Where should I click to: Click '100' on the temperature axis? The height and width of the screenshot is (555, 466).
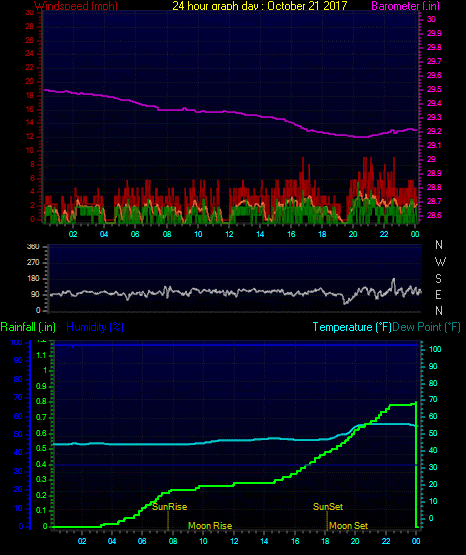[435, 349]
